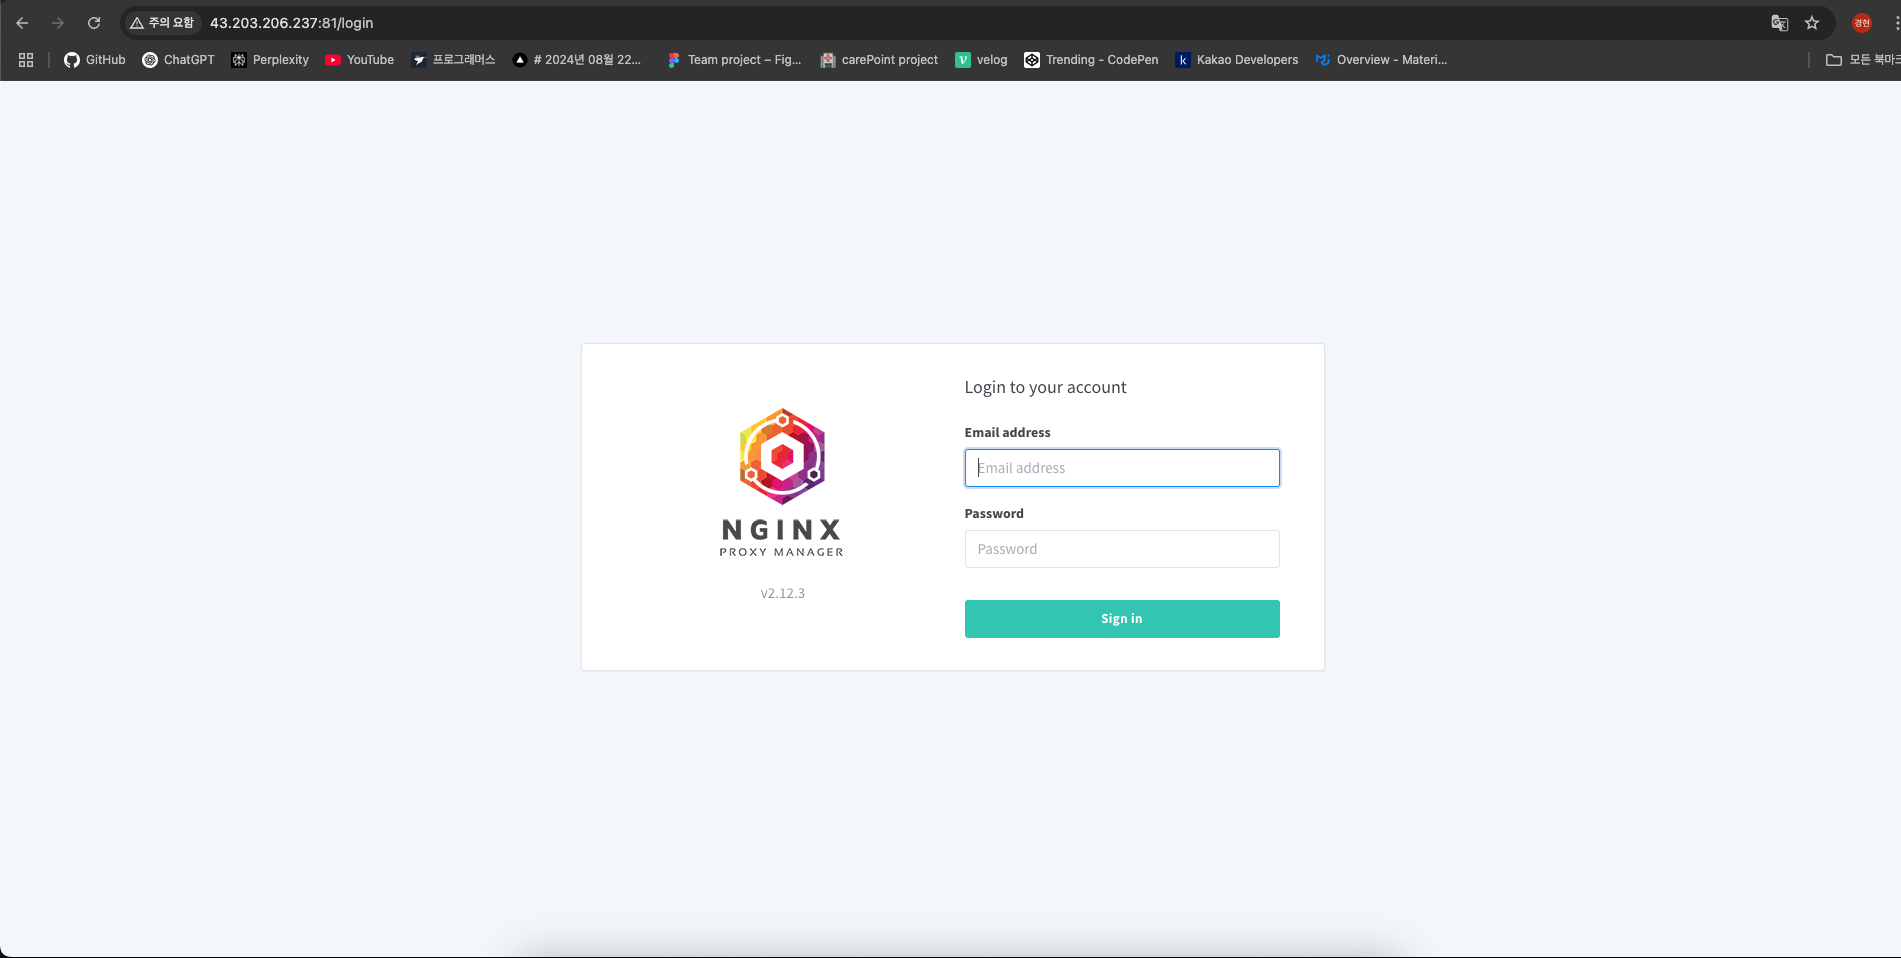This screenshot has width=1901, height=958.
Task: Click the v2.12.3 version text
Action: (782, 593)
